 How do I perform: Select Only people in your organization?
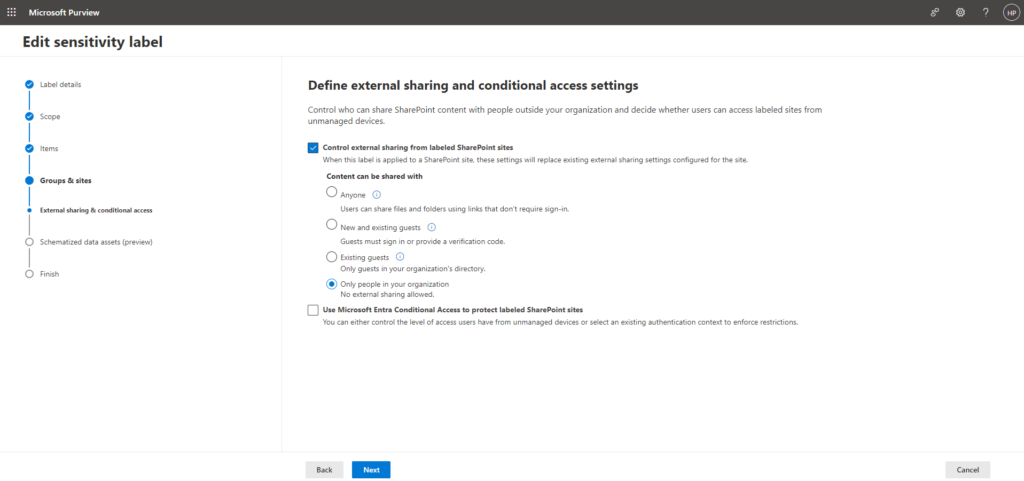[x=332, y=284]
